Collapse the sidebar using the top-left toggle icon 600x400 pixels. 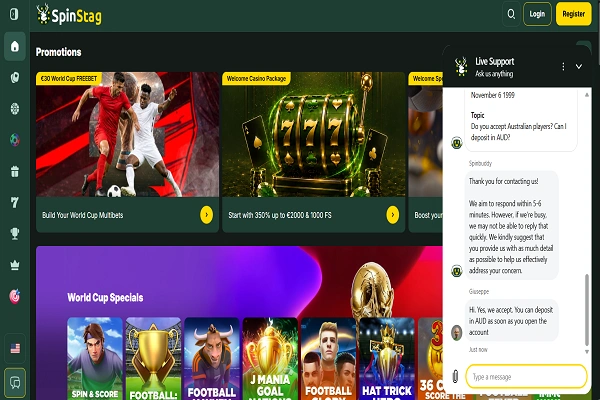(14, 14)
